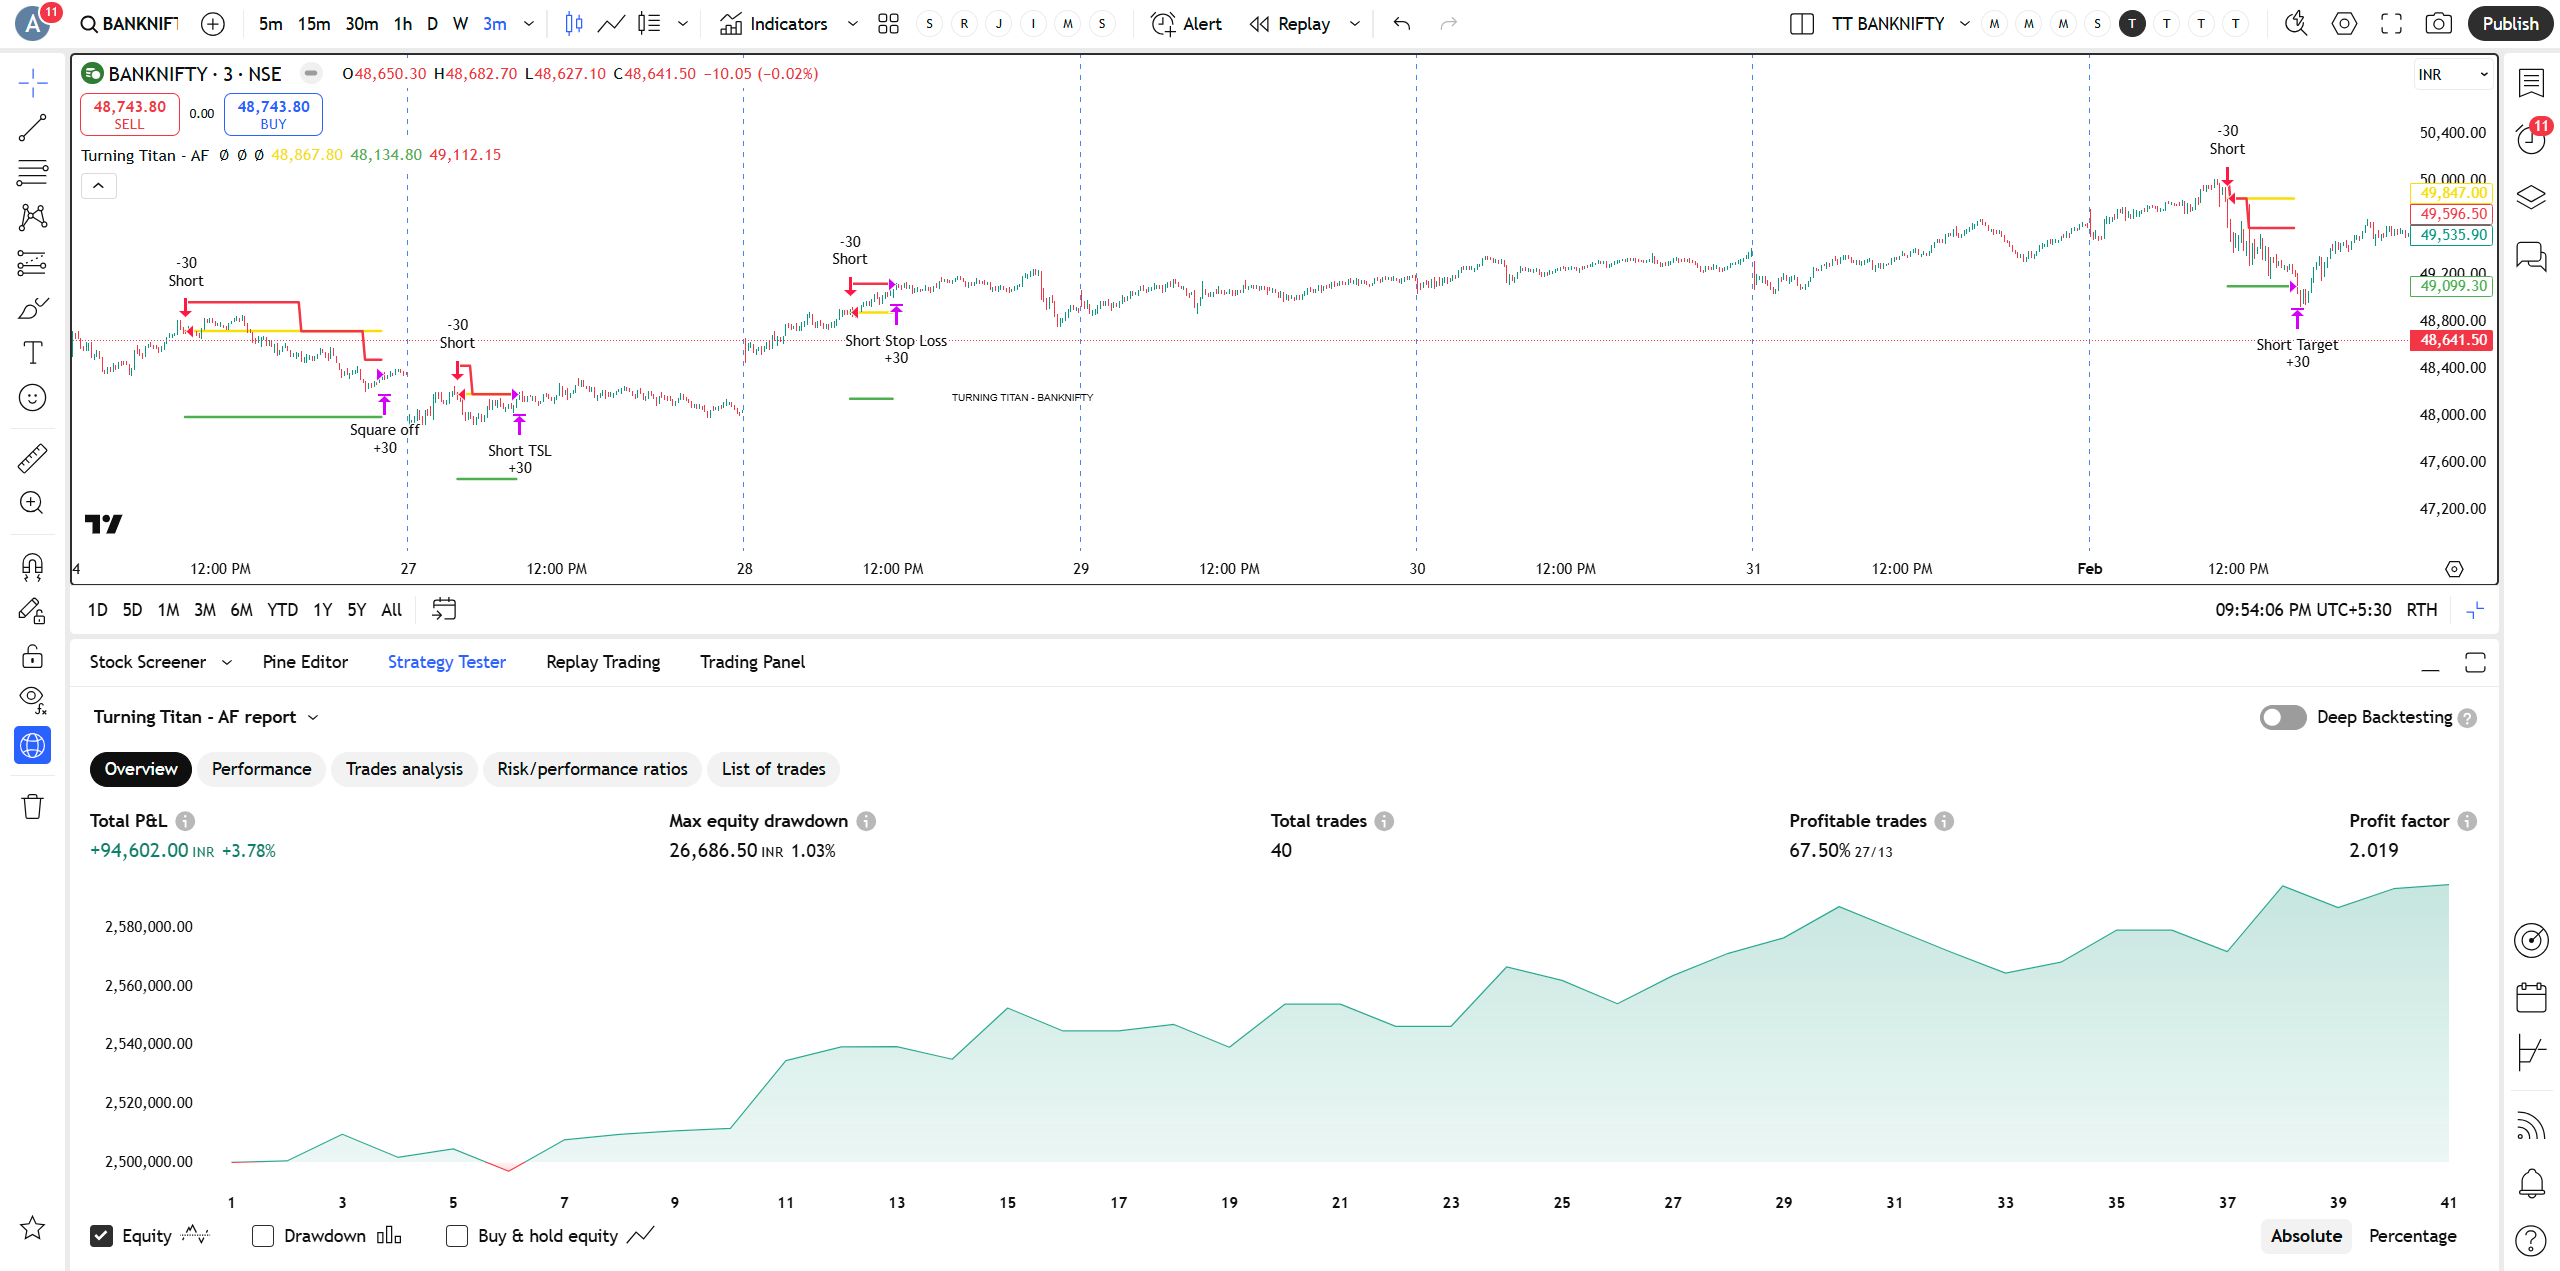View the List of trades tab

pyautogui.click(x=773, y=769)
